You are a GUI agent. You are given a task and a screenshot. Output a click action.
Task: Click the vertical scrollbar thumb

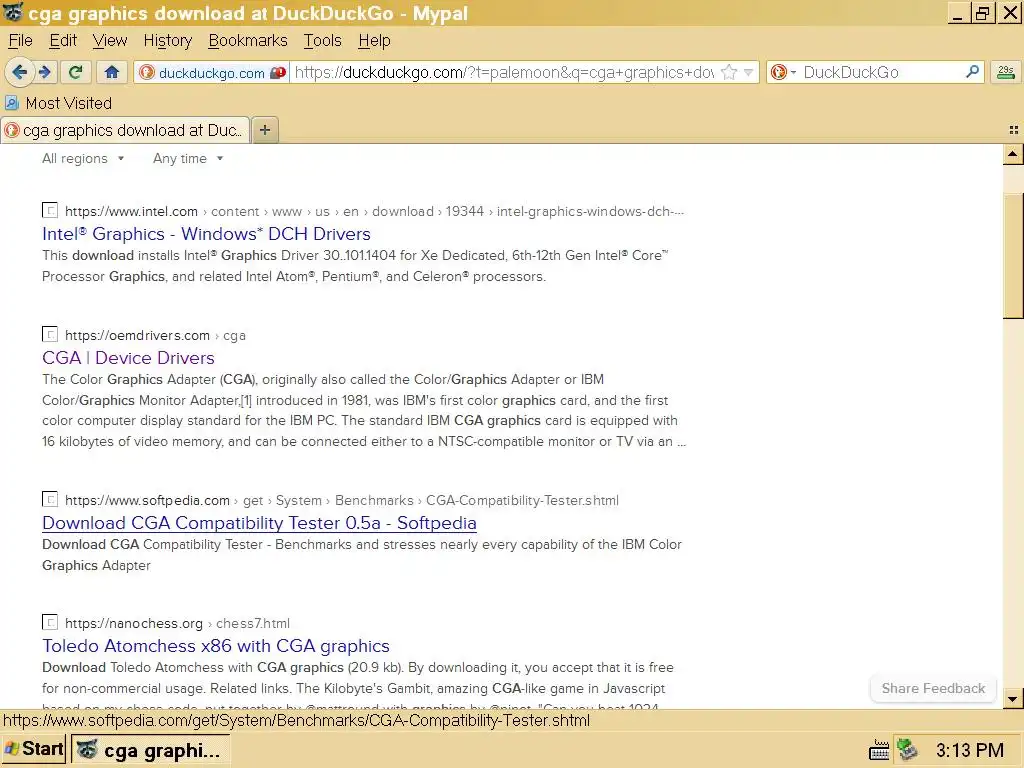[1013, 255]
